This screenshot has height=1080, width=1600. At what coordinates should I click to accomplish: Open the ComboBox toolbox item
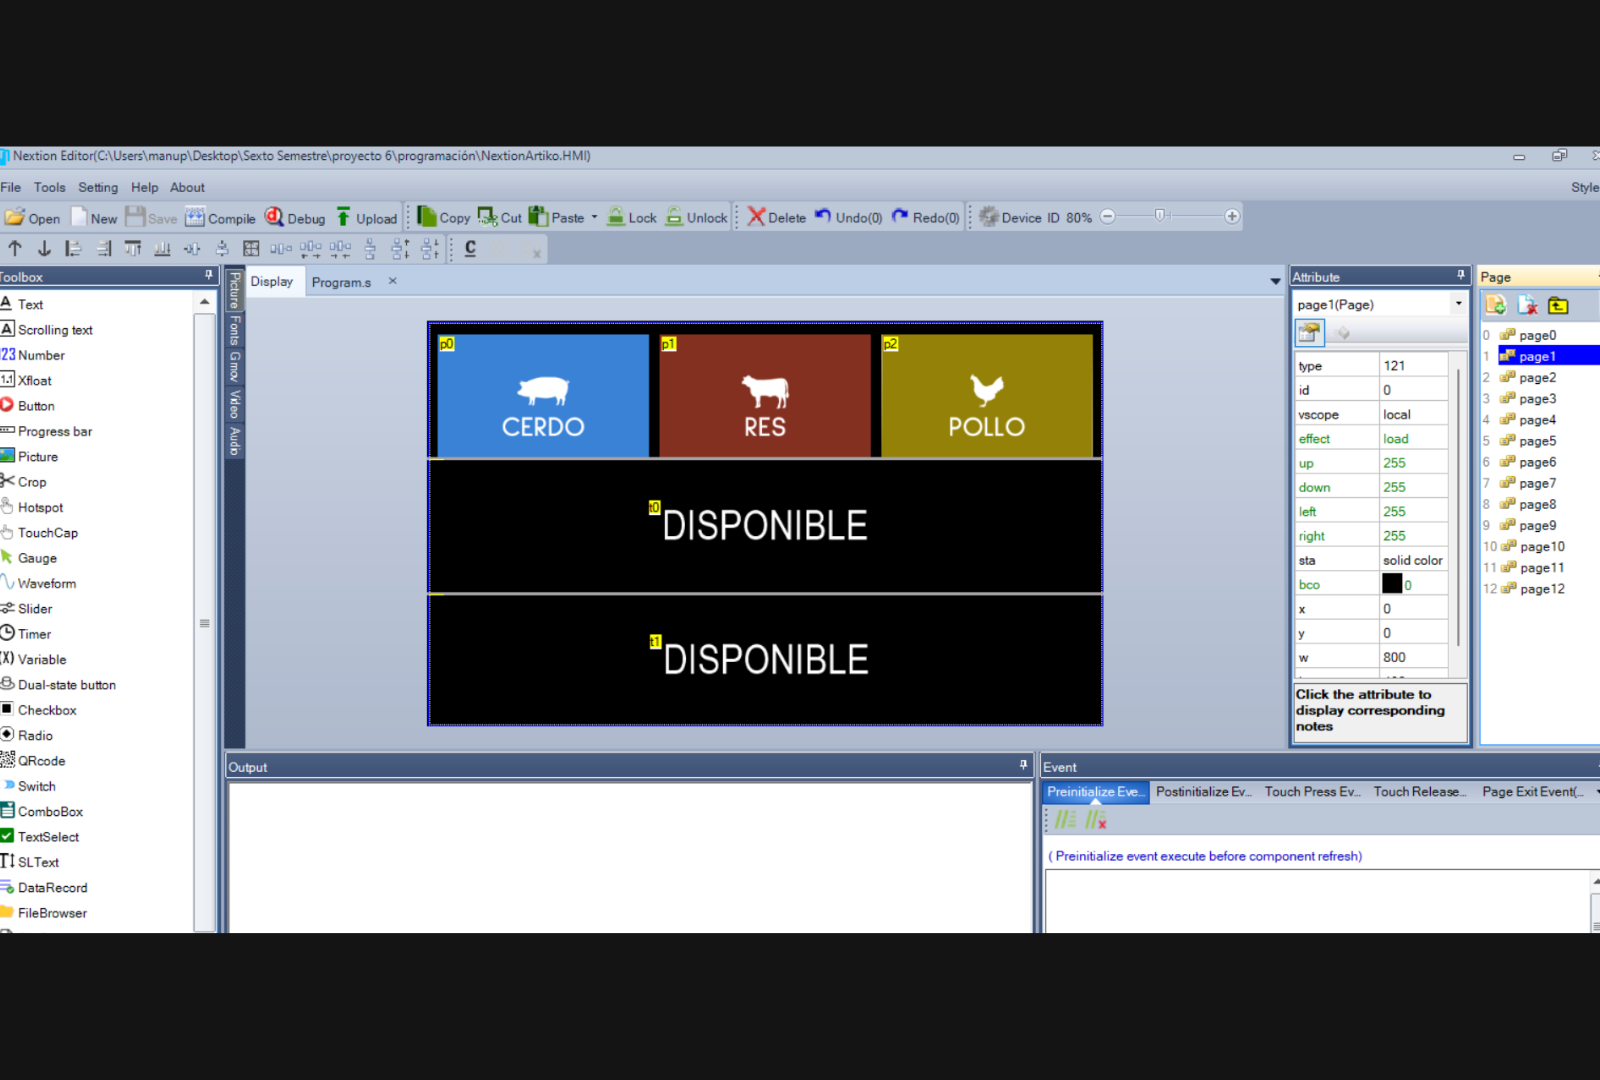(x=42, y=811)
